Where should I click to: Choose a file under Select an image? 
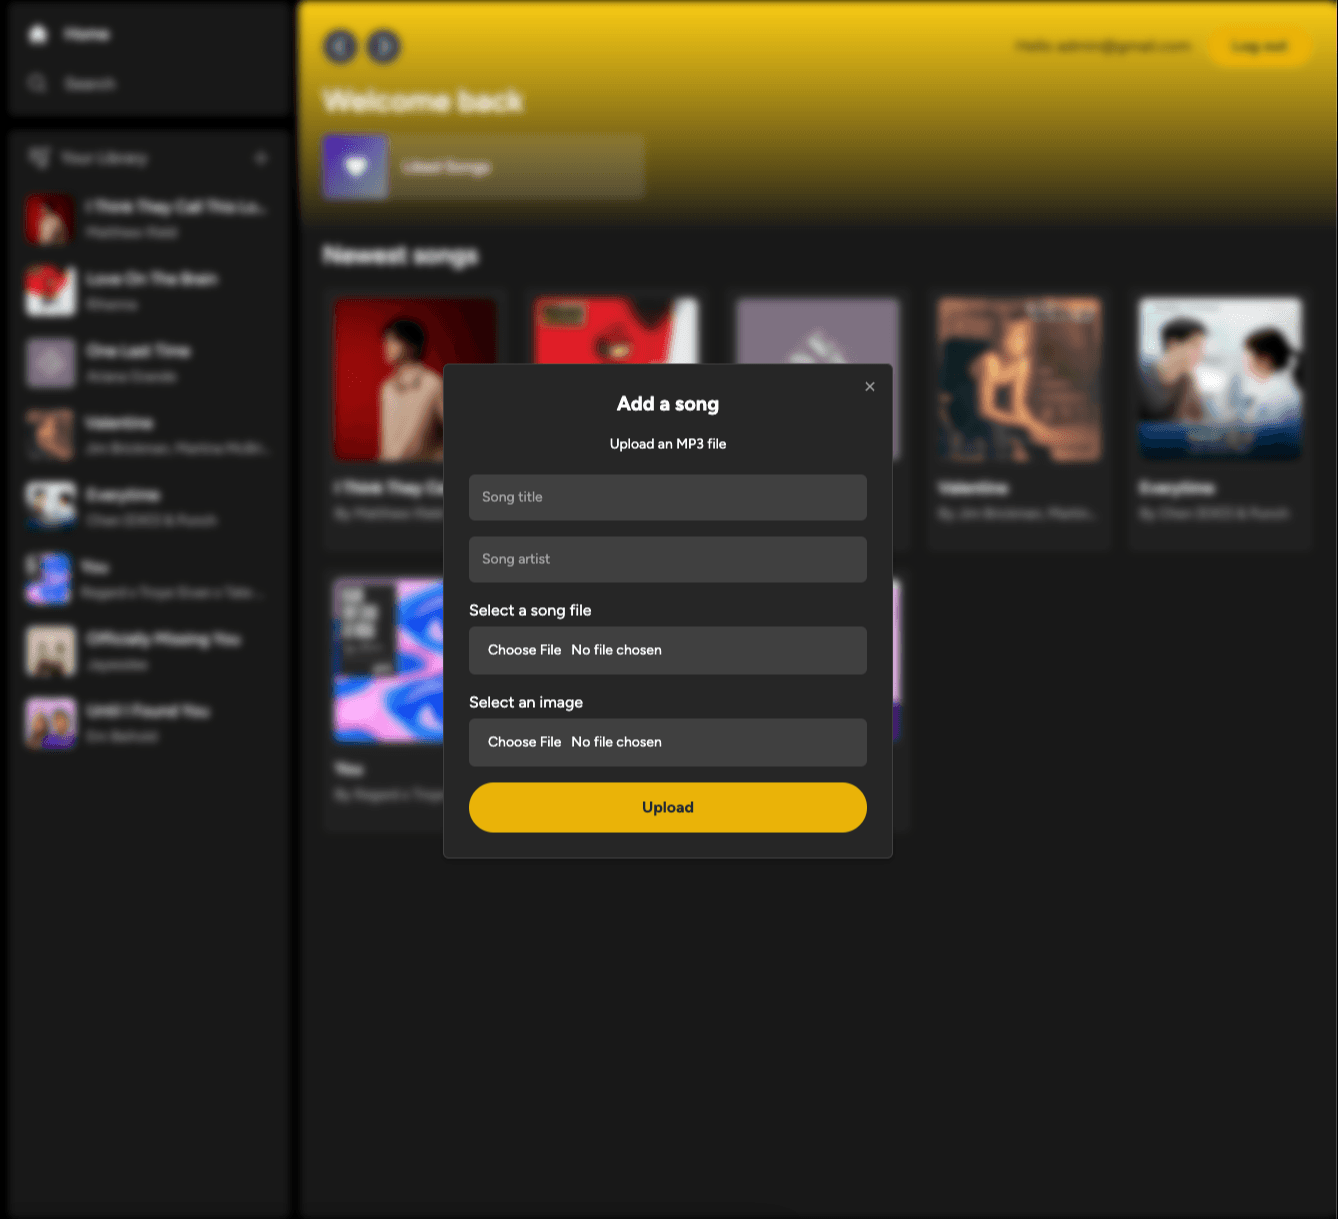point(523,742)
